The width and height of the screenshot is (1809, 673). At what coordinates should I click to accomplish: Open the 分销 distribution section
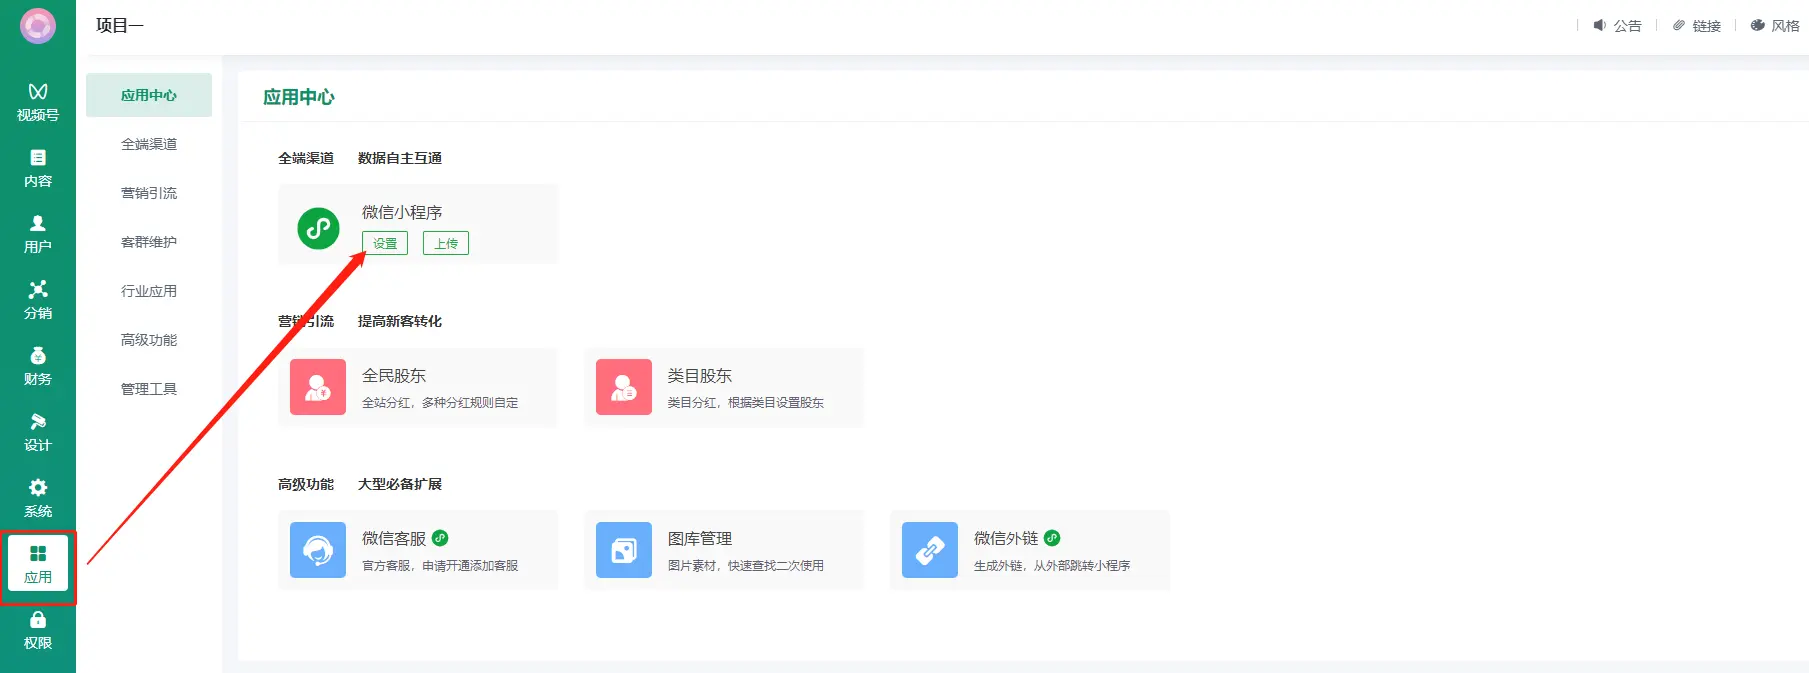(x=38, y=300)
